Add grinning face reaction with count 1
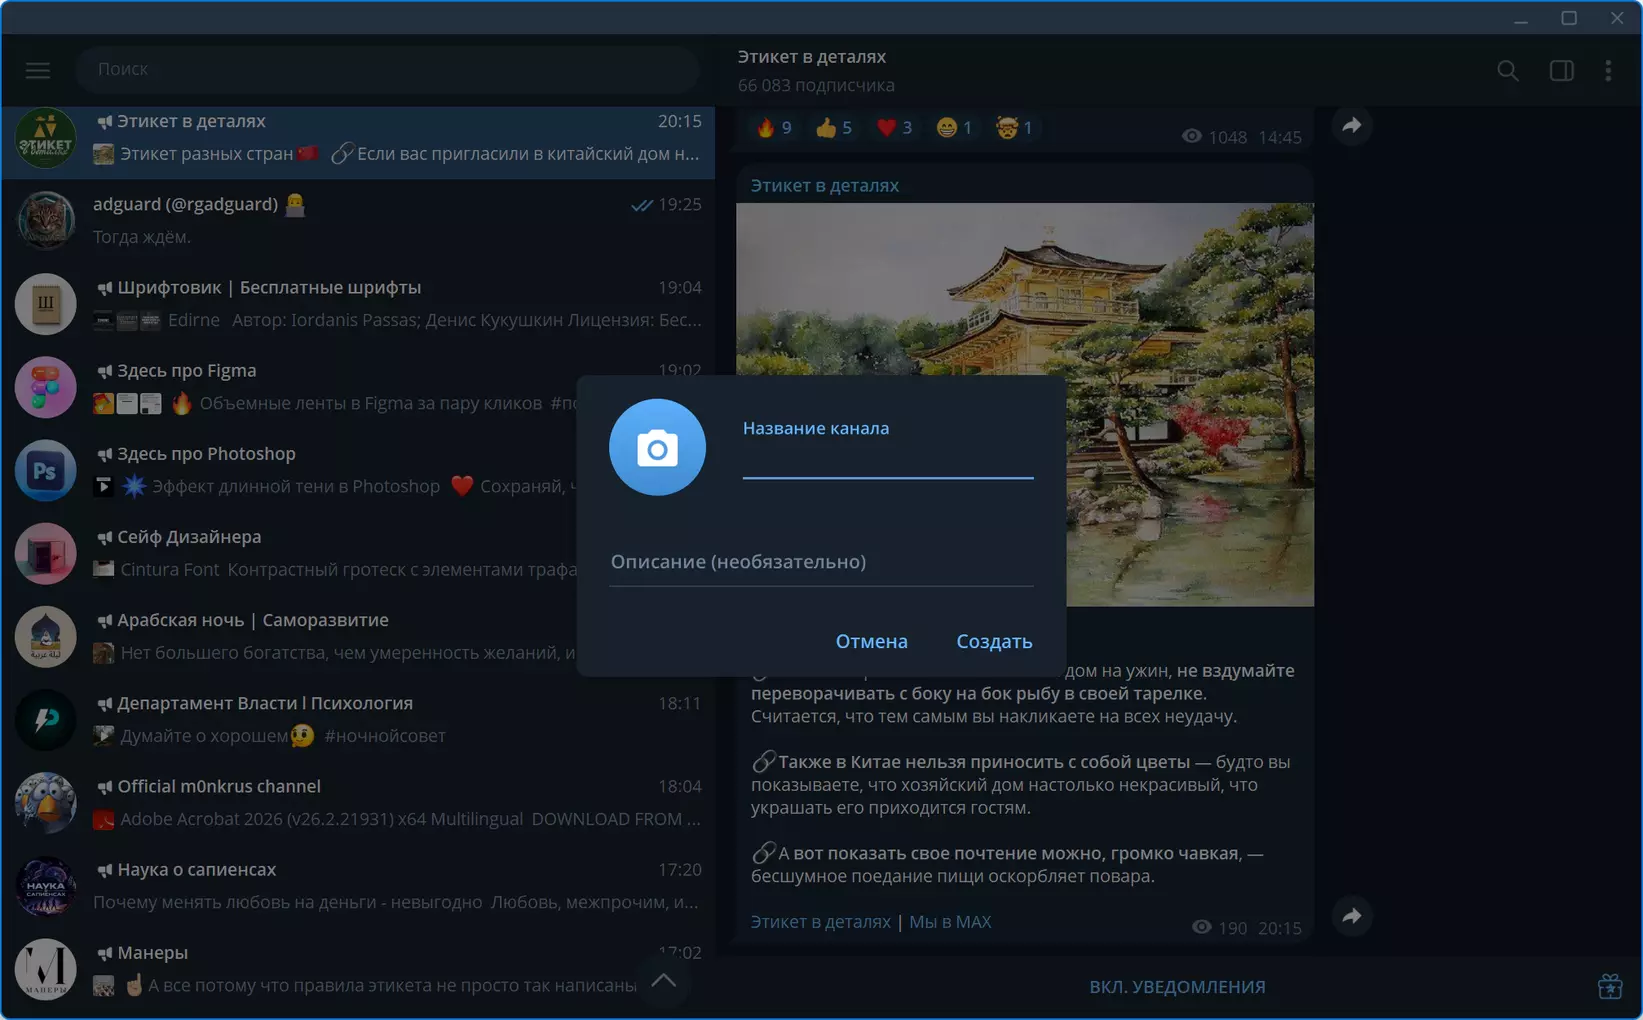The height and width of the screenshot is (1020, 1643). pyautogui.click(x=954, y=127)
